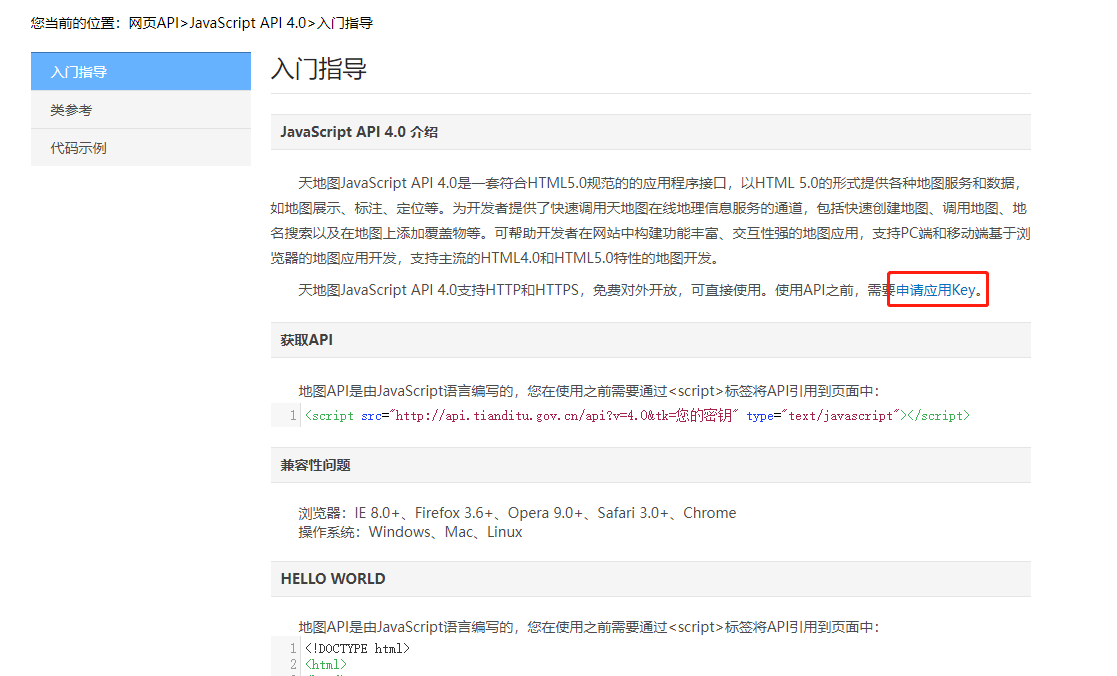1117x676 pixels.
Task: Click the <html> code line
Action: click(x=326, y=665)
